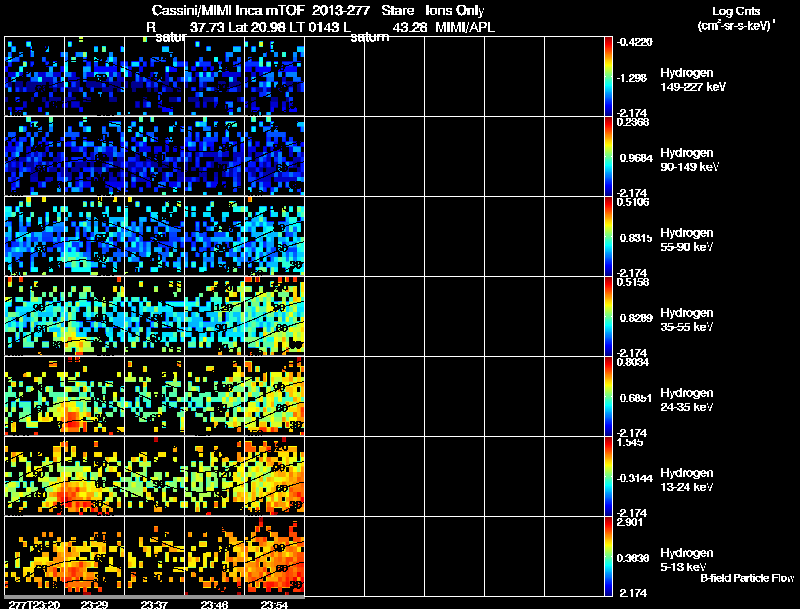Screen dimensions: 800x609
Task: Pick the 5-13 keV hydrogen color bar
Action: pos(608,556)
